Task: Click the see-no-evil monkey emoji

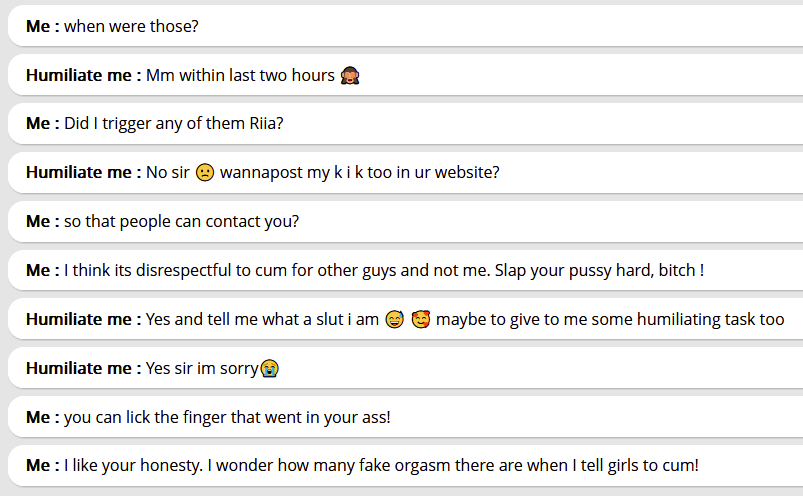Action: pos(349,75)
